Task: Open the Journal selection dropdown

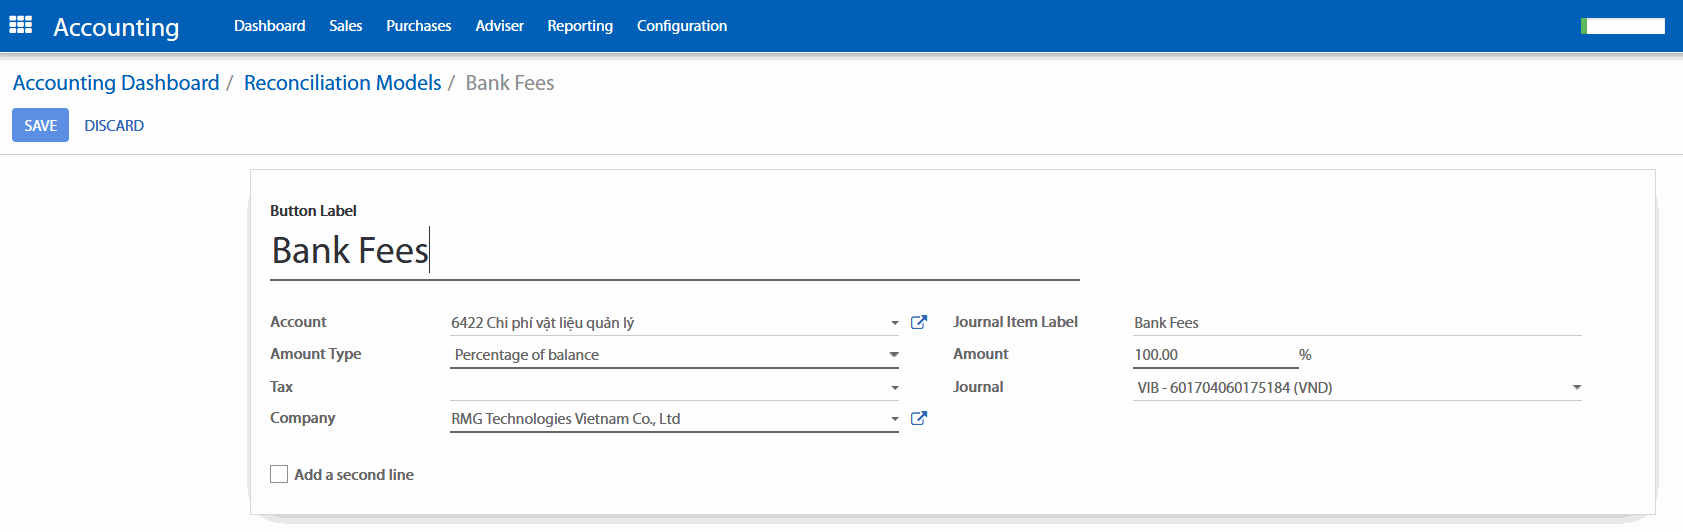Action: point(1357,388)
